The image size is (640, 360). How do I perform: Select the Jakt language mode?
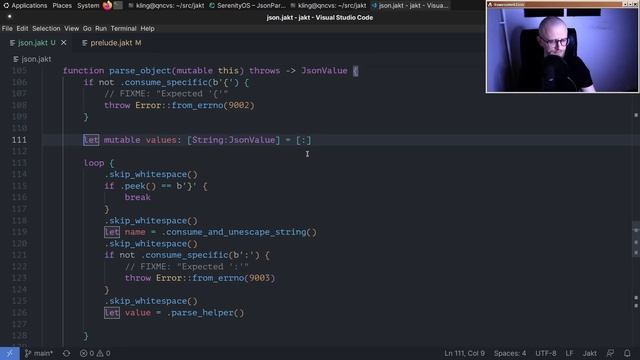point(589,353)
